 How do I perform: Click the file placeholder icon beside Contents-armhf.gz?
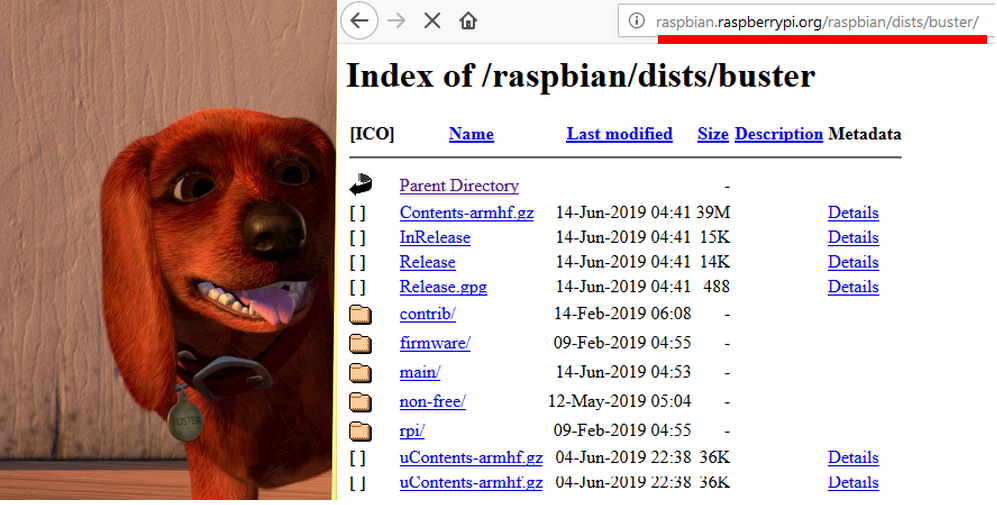(358, 213)
